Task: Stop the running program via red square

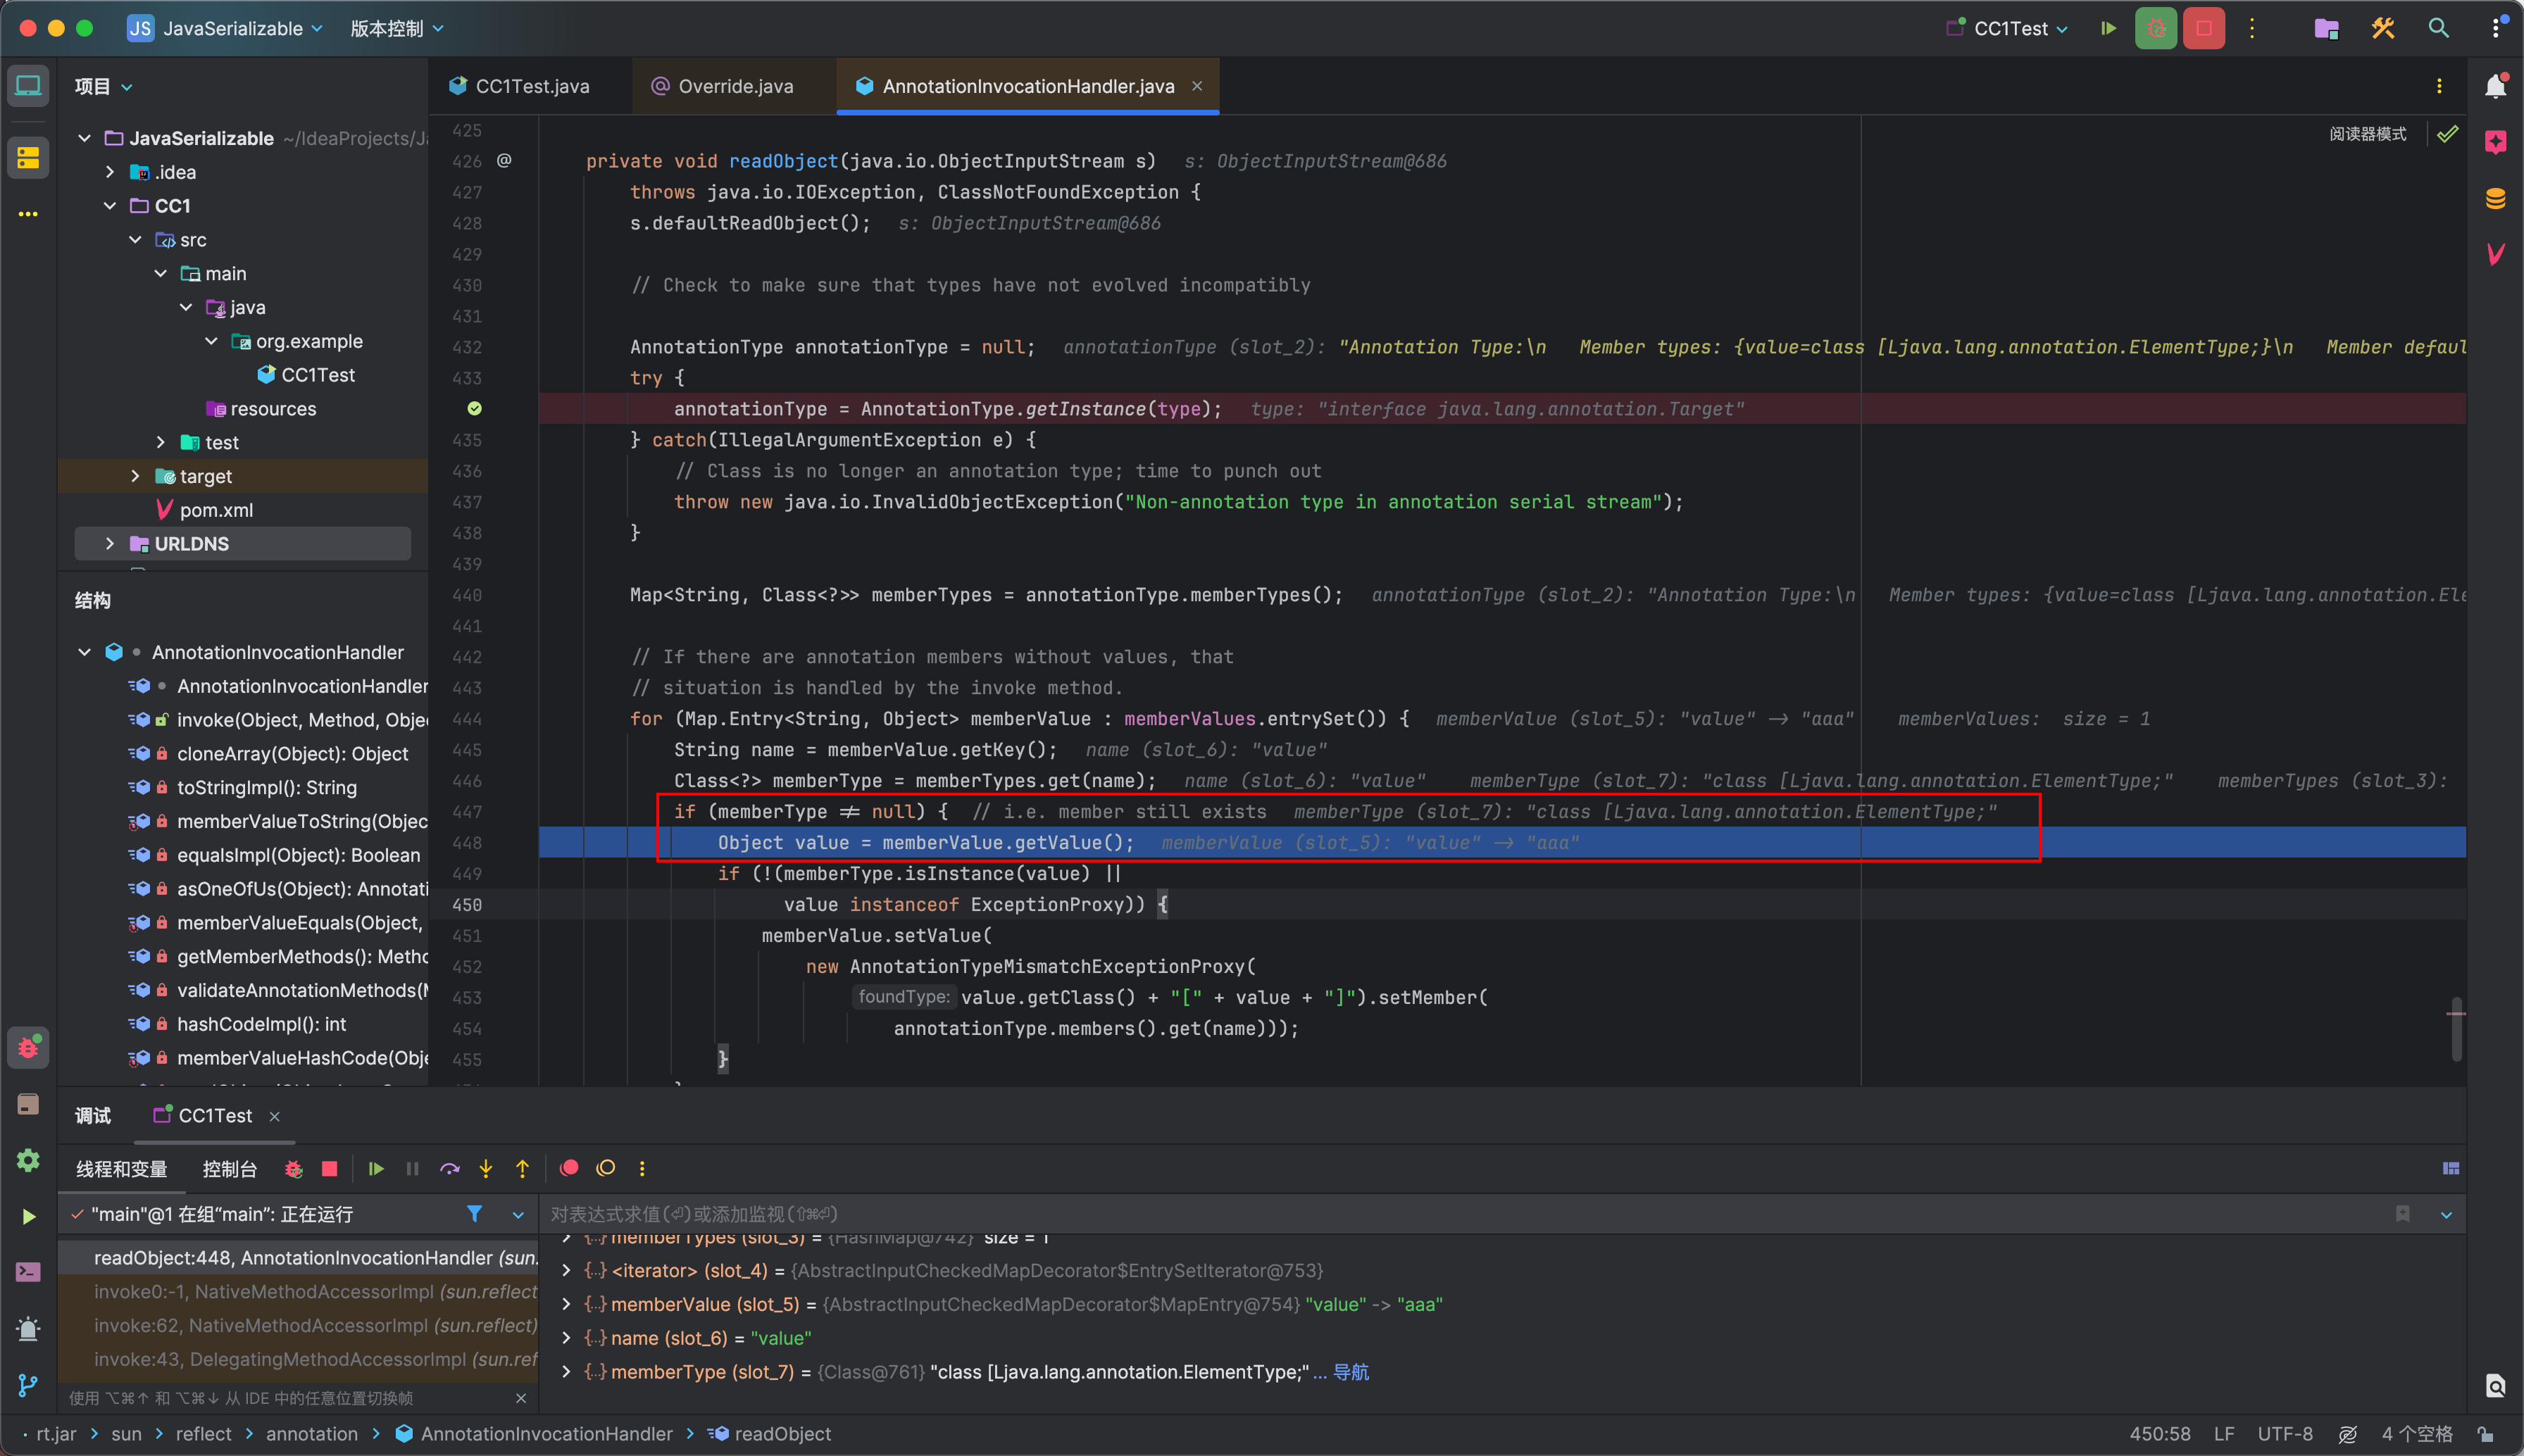Action: point(2204,29)
